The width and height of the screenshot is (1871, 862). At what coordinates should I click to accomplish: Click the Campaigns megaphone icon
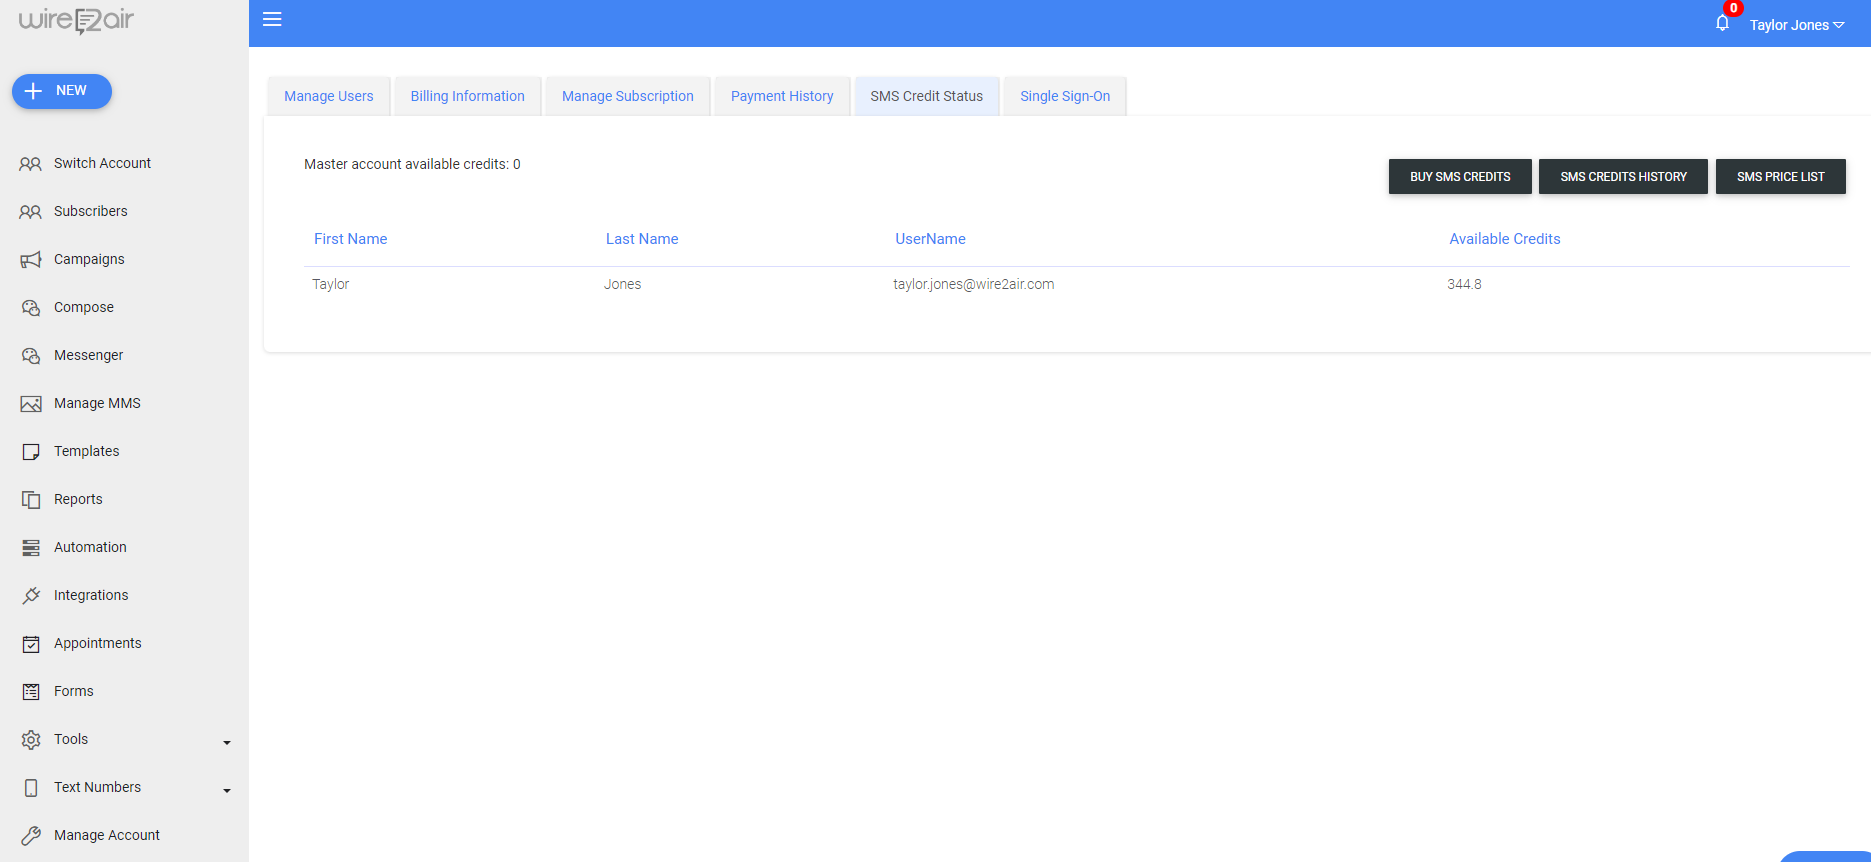coord(31,260)
